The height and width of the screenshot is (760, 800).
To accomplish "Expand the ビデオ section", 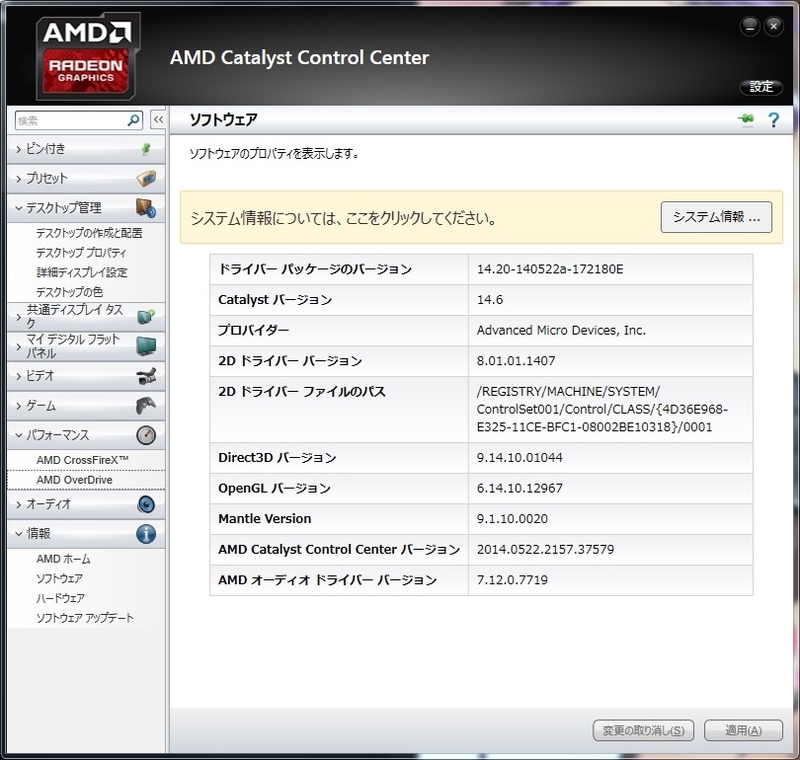I will tap(86, 376).
